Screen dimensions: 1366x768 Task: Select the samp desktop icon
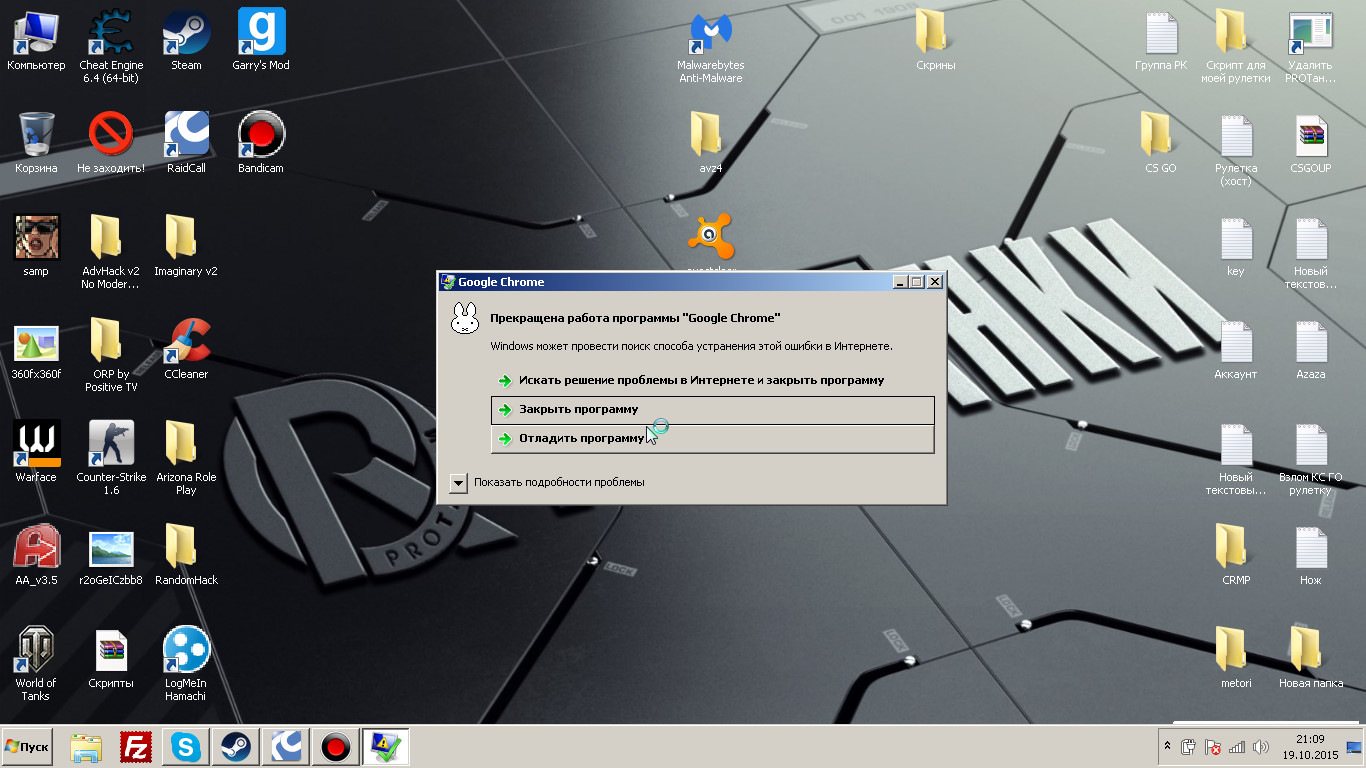[x=36, y=246]
